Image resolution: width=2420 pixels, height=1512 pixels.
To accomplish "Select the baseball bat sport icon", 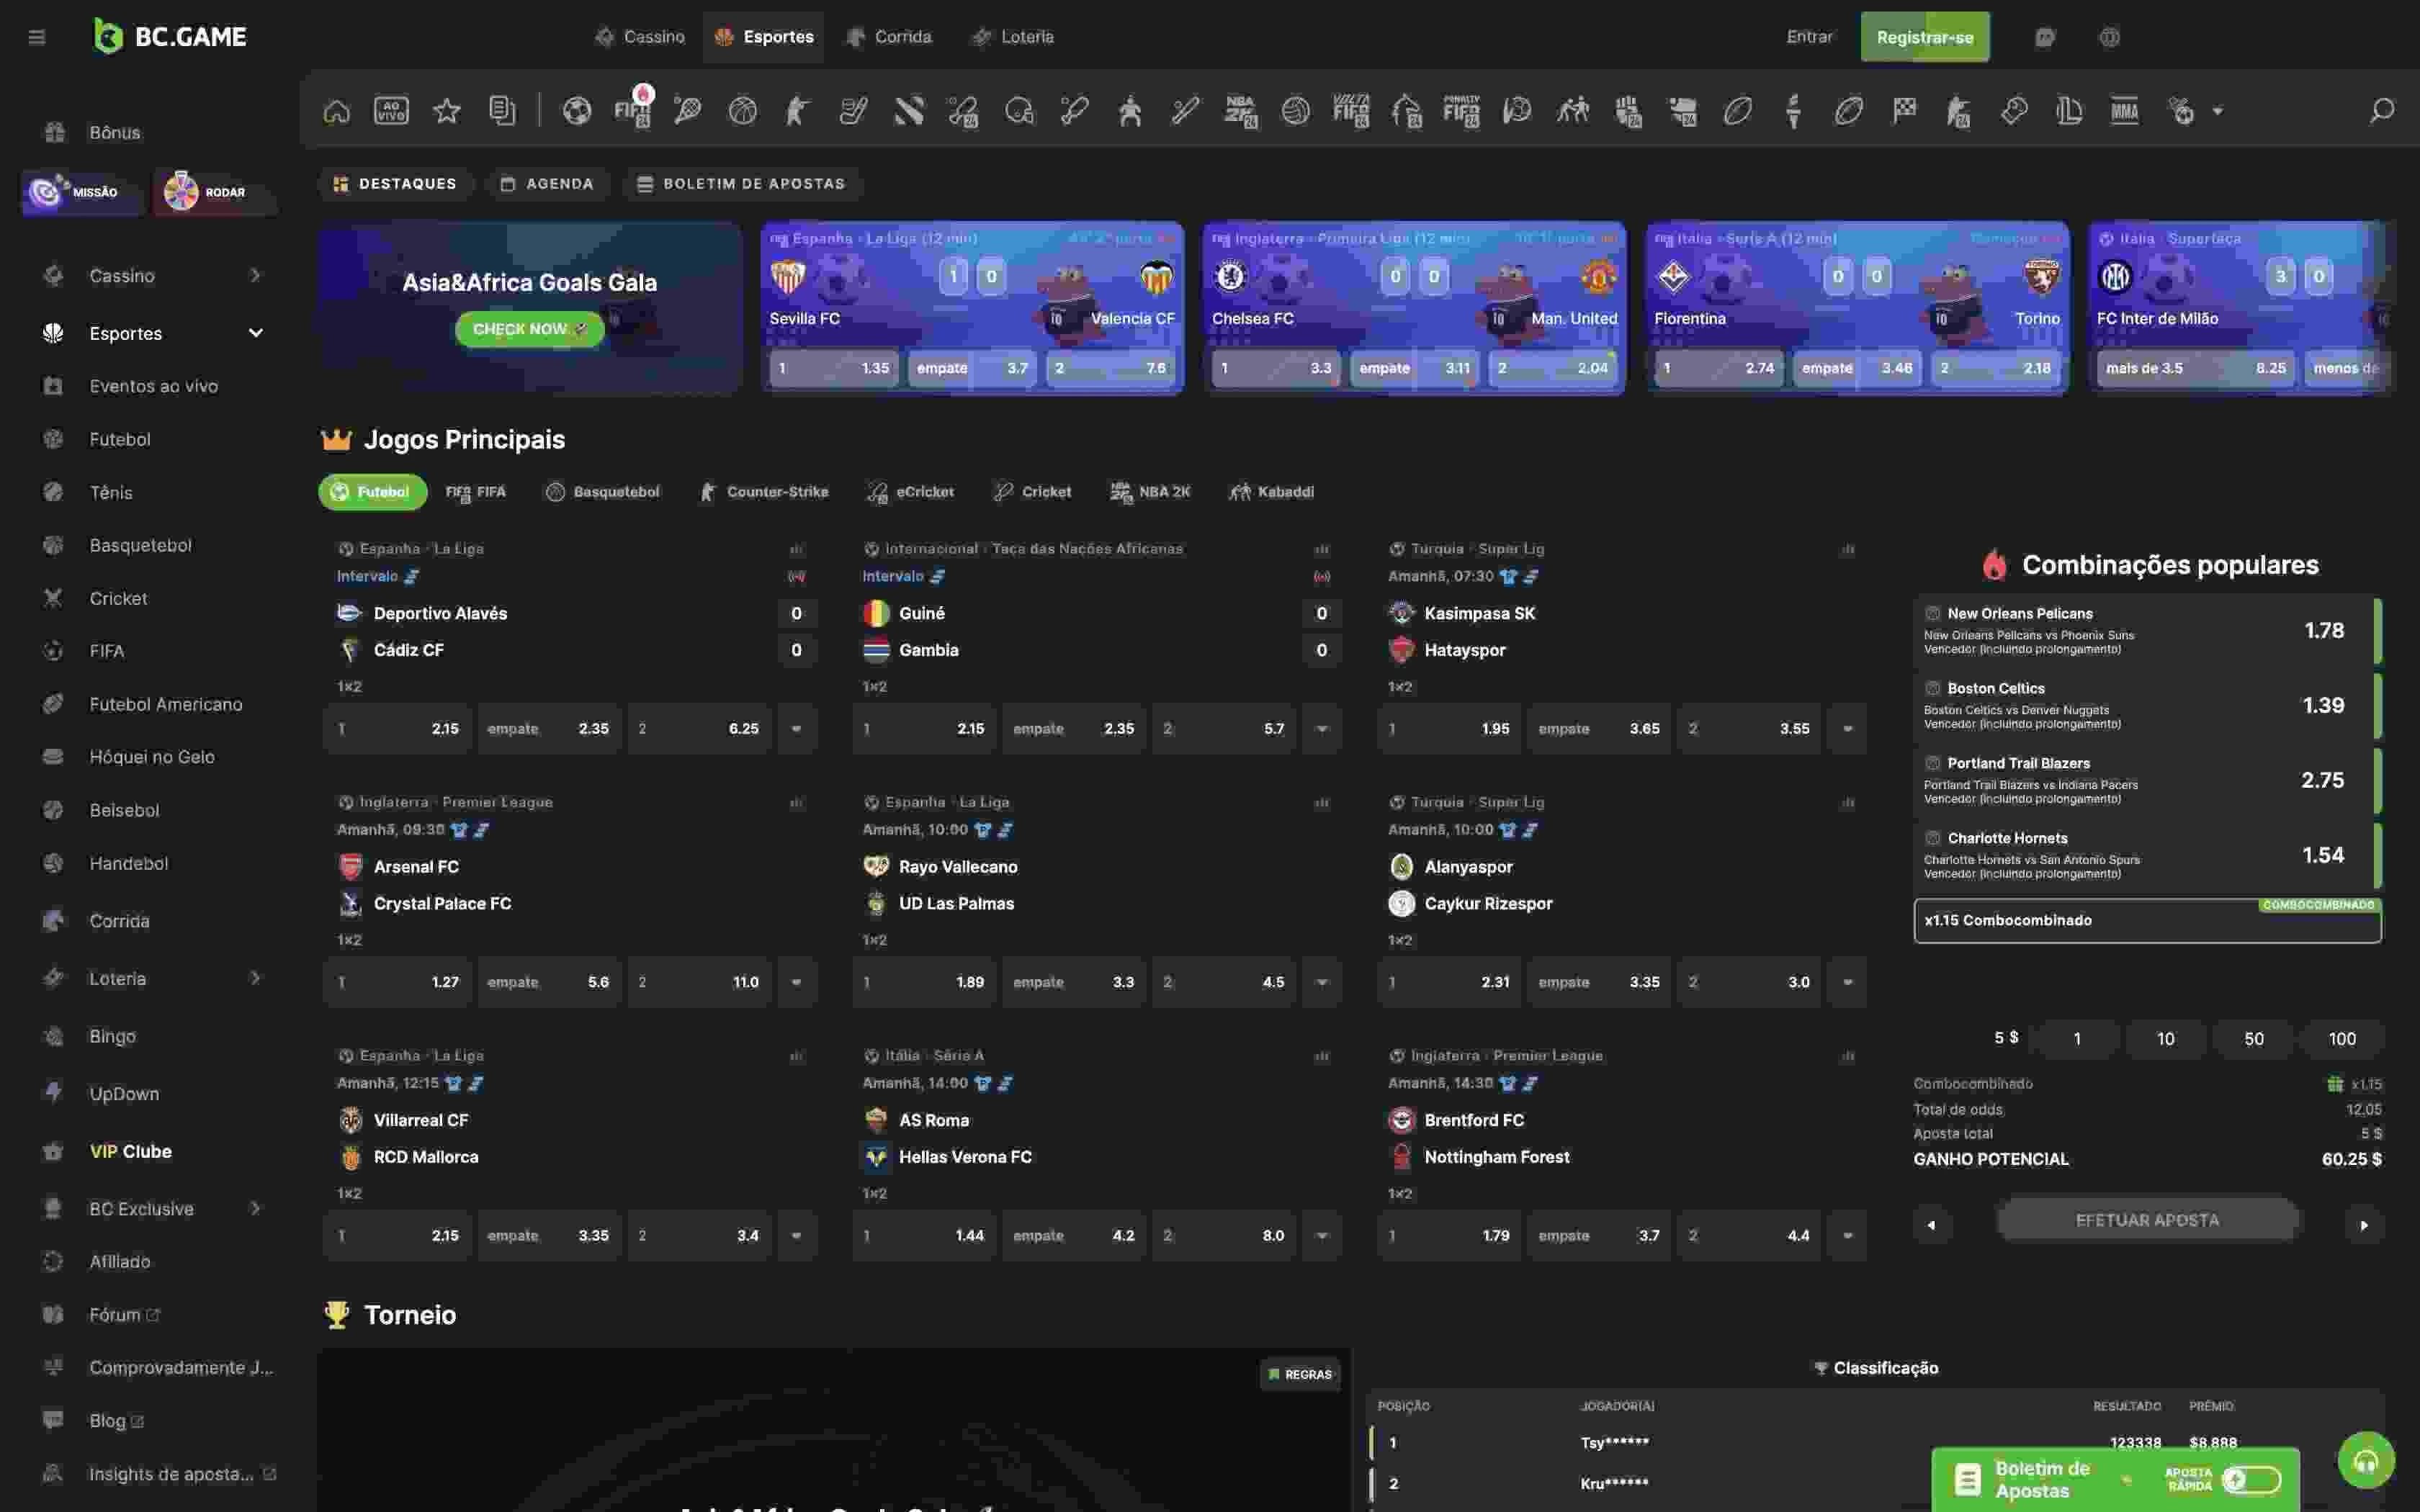I will 1185,111.
